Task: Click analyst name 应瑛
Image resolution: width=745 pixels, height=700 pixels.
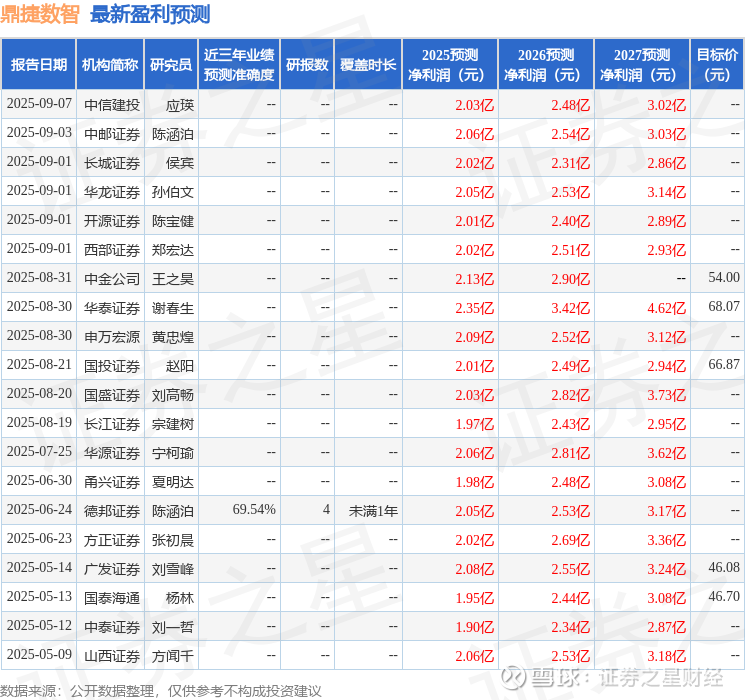Action: click(180, 105)
